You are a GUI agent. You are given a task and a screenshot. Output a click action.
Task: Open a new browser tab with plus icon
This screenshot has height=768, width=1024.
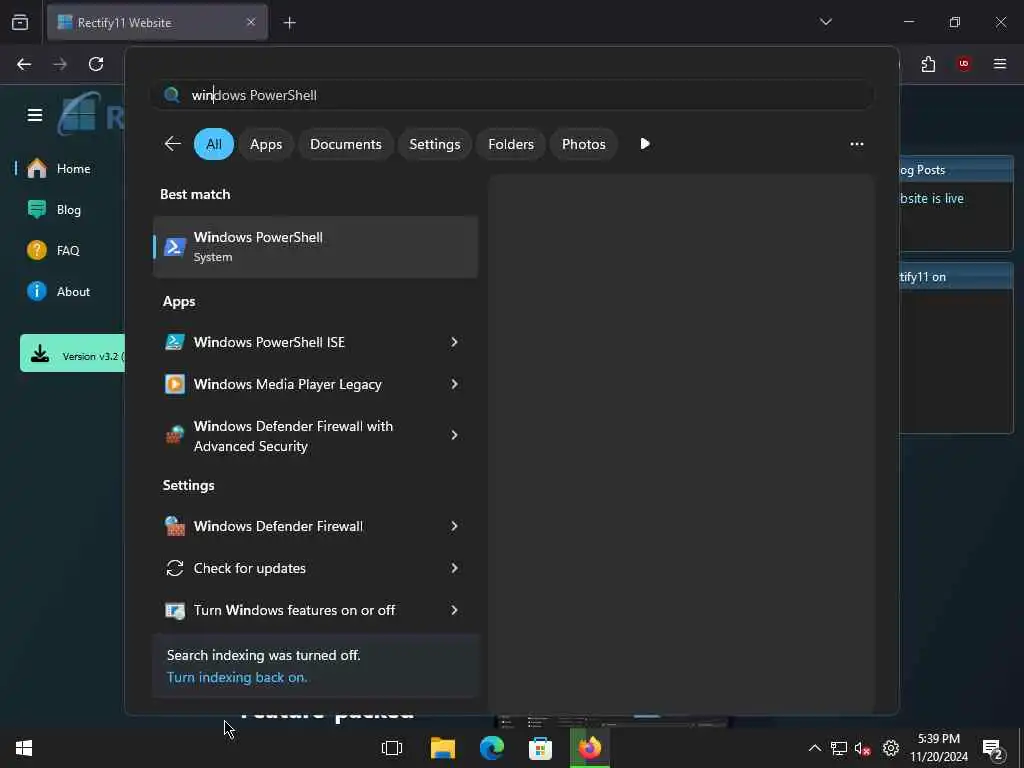[x=289, y=23]
